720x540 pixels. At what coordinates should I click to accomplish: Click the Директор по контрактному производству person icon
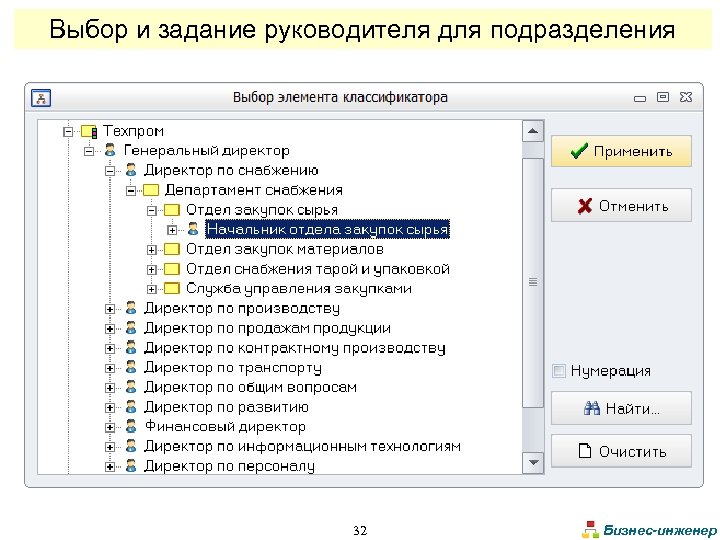[x=131, y=348]
